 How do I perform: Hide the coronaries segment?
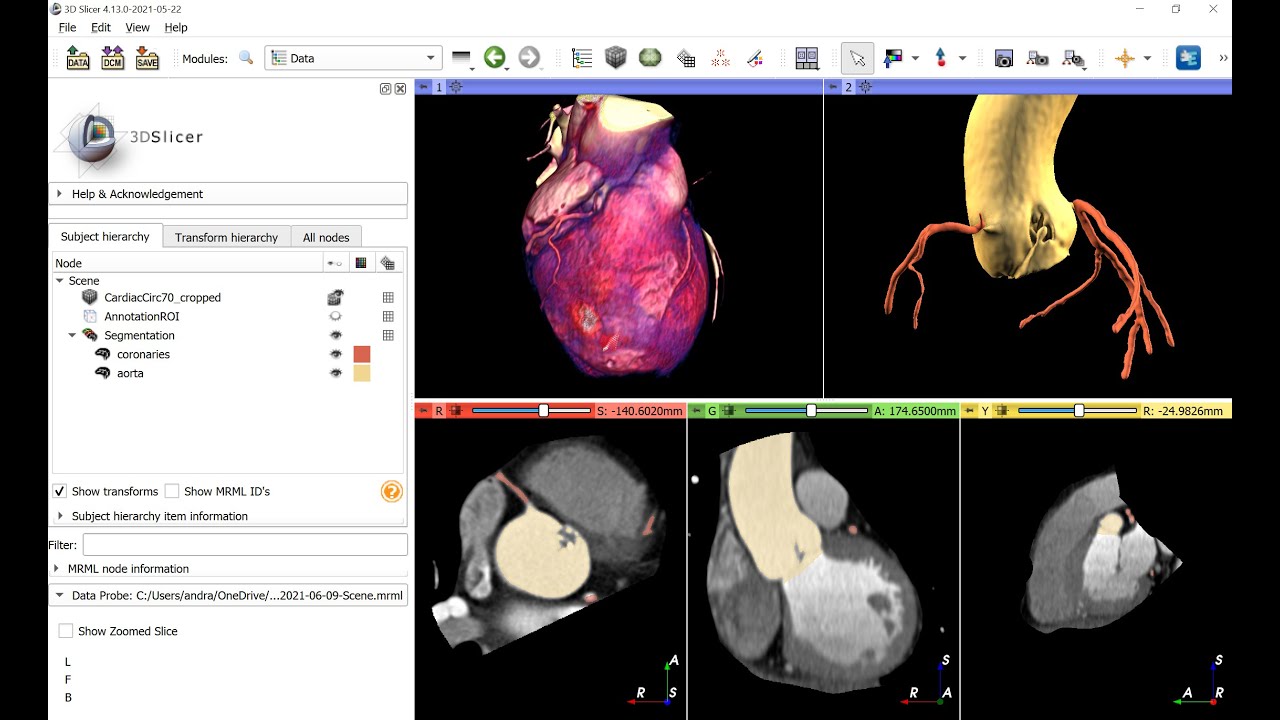pos(336,354)
